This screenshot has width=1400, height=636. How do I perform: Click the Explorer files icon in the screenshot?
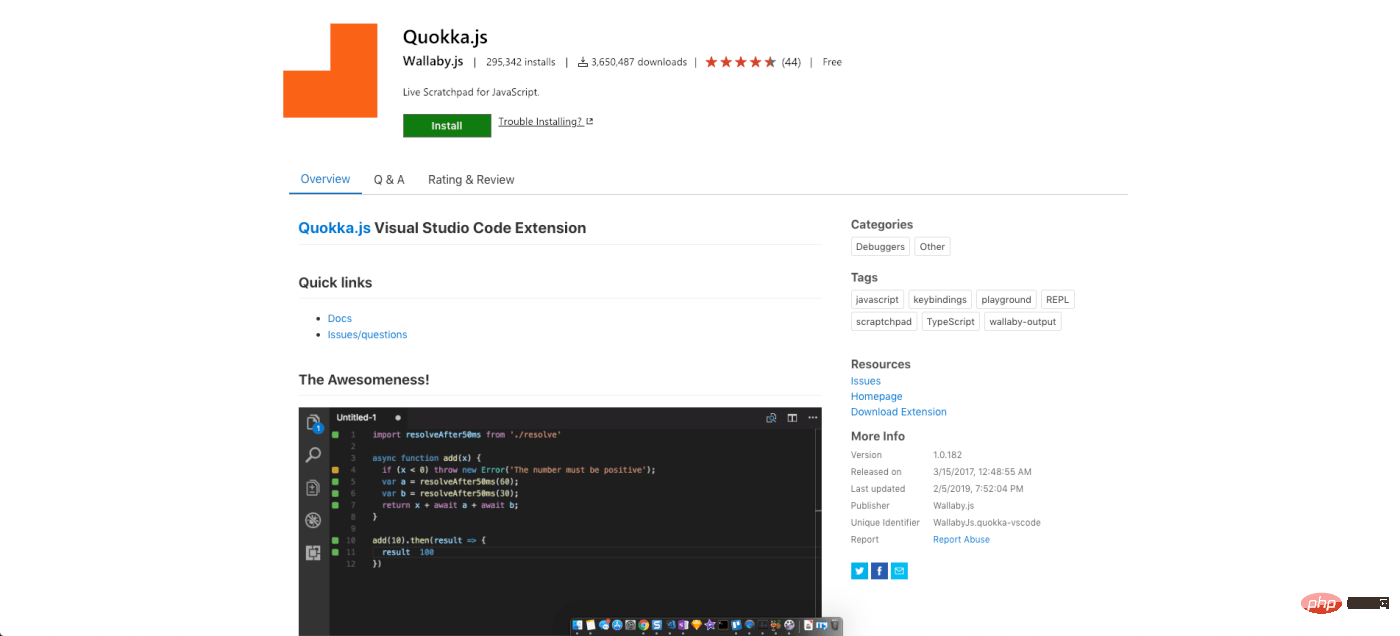pos(313,423)
